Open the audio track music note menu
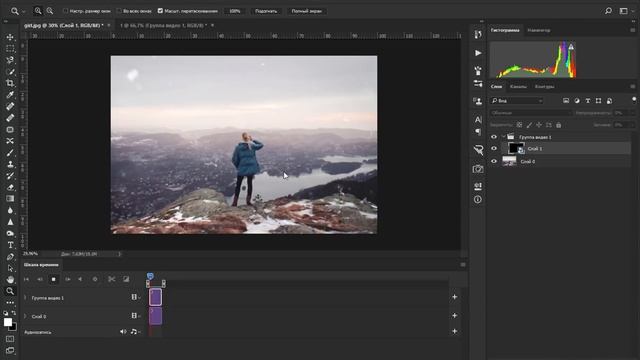640x360 pixels. [135, 332]
